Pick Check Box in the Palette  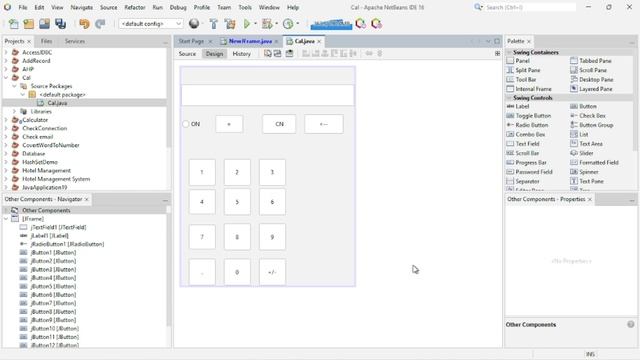[x=588, y=116]
